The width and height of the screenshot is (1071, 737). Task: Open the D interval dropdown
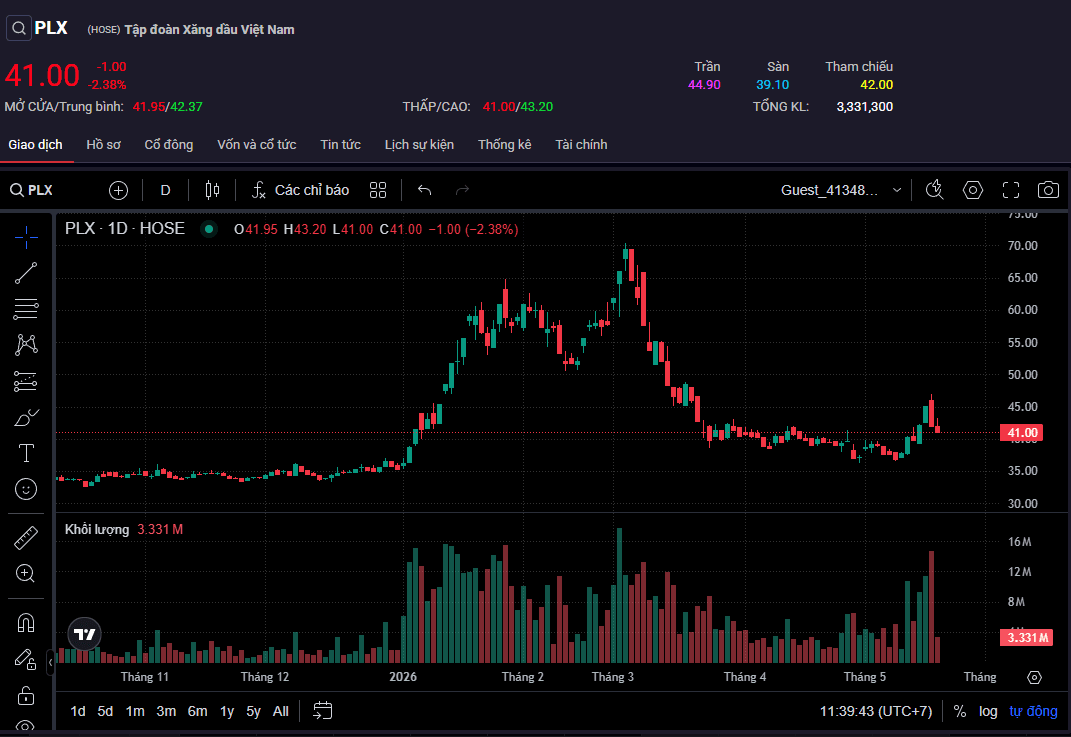(165, 191)
